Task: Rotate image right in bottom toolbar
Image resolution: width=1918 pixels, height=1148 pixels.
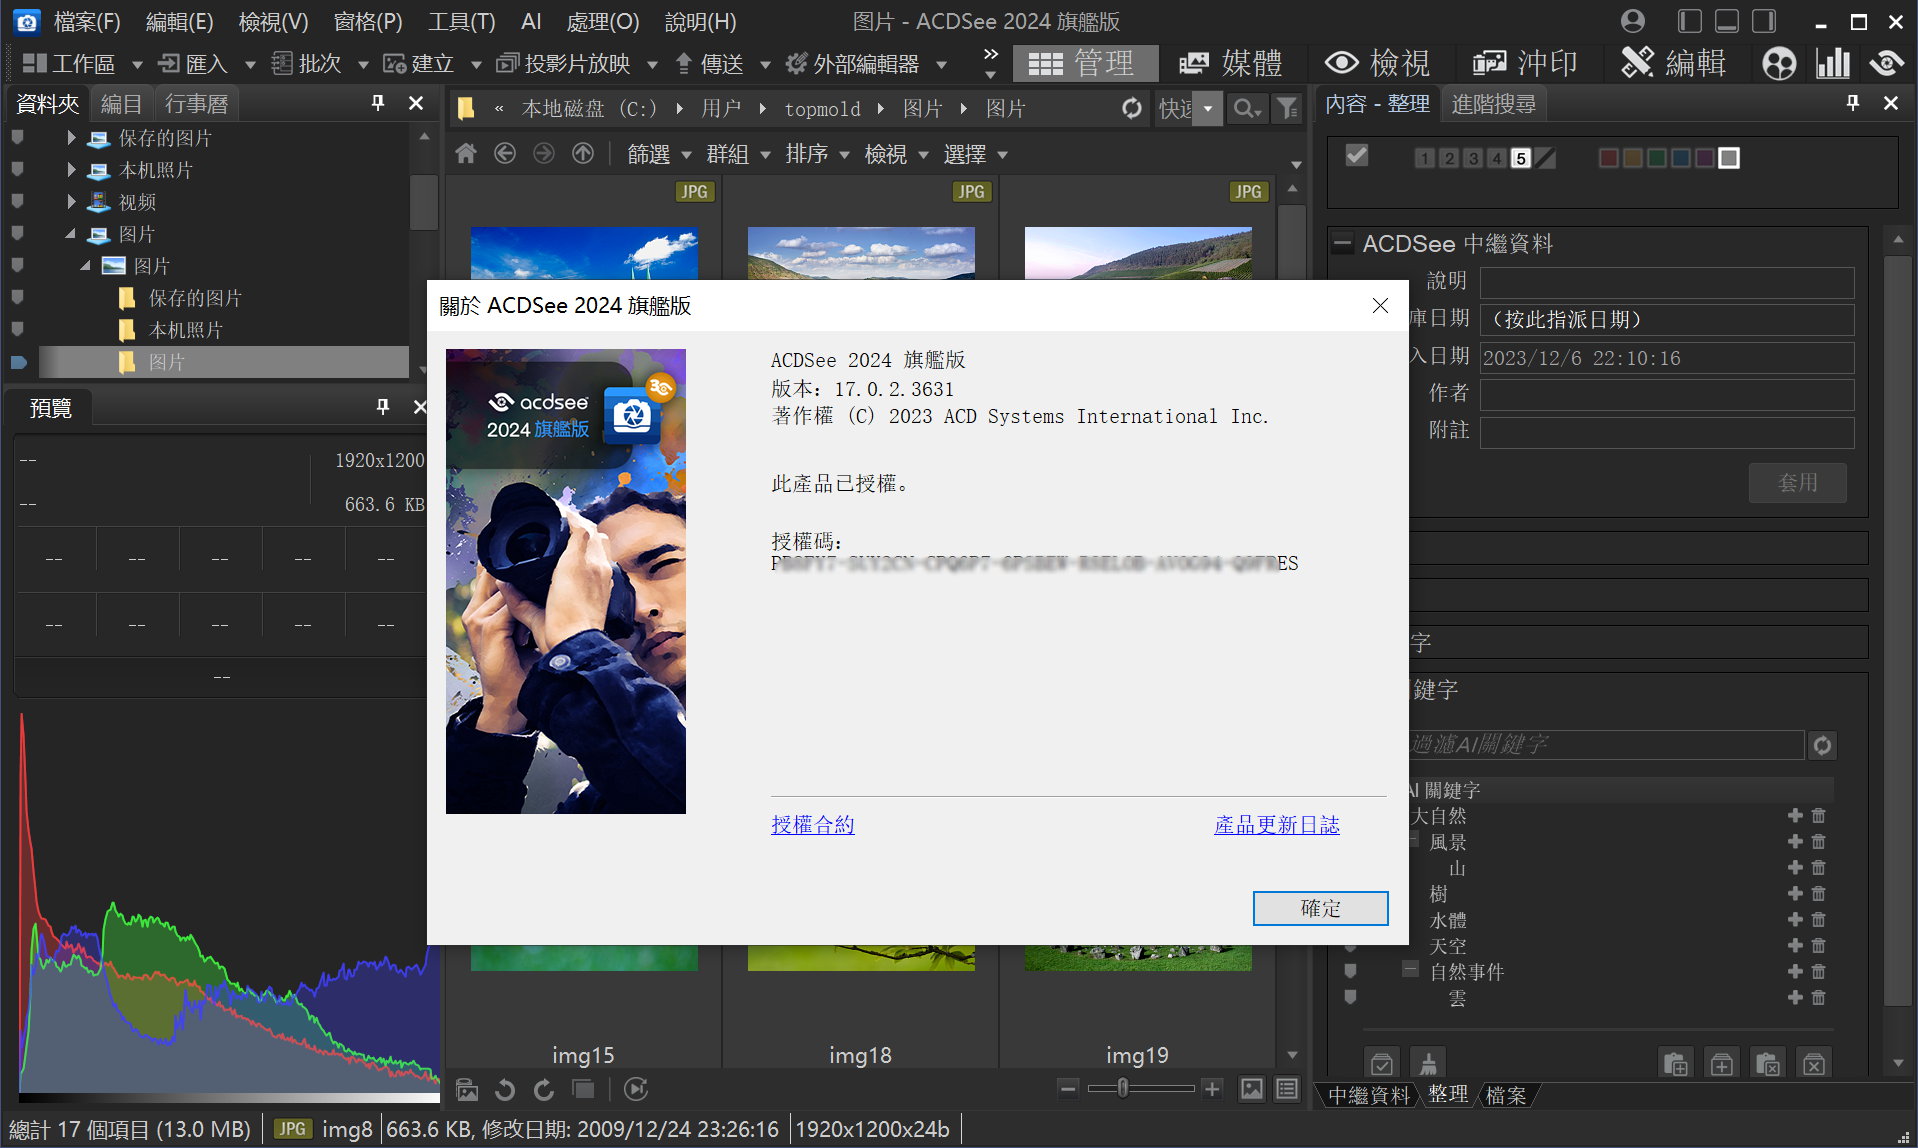Action: tap(544, 1089)
